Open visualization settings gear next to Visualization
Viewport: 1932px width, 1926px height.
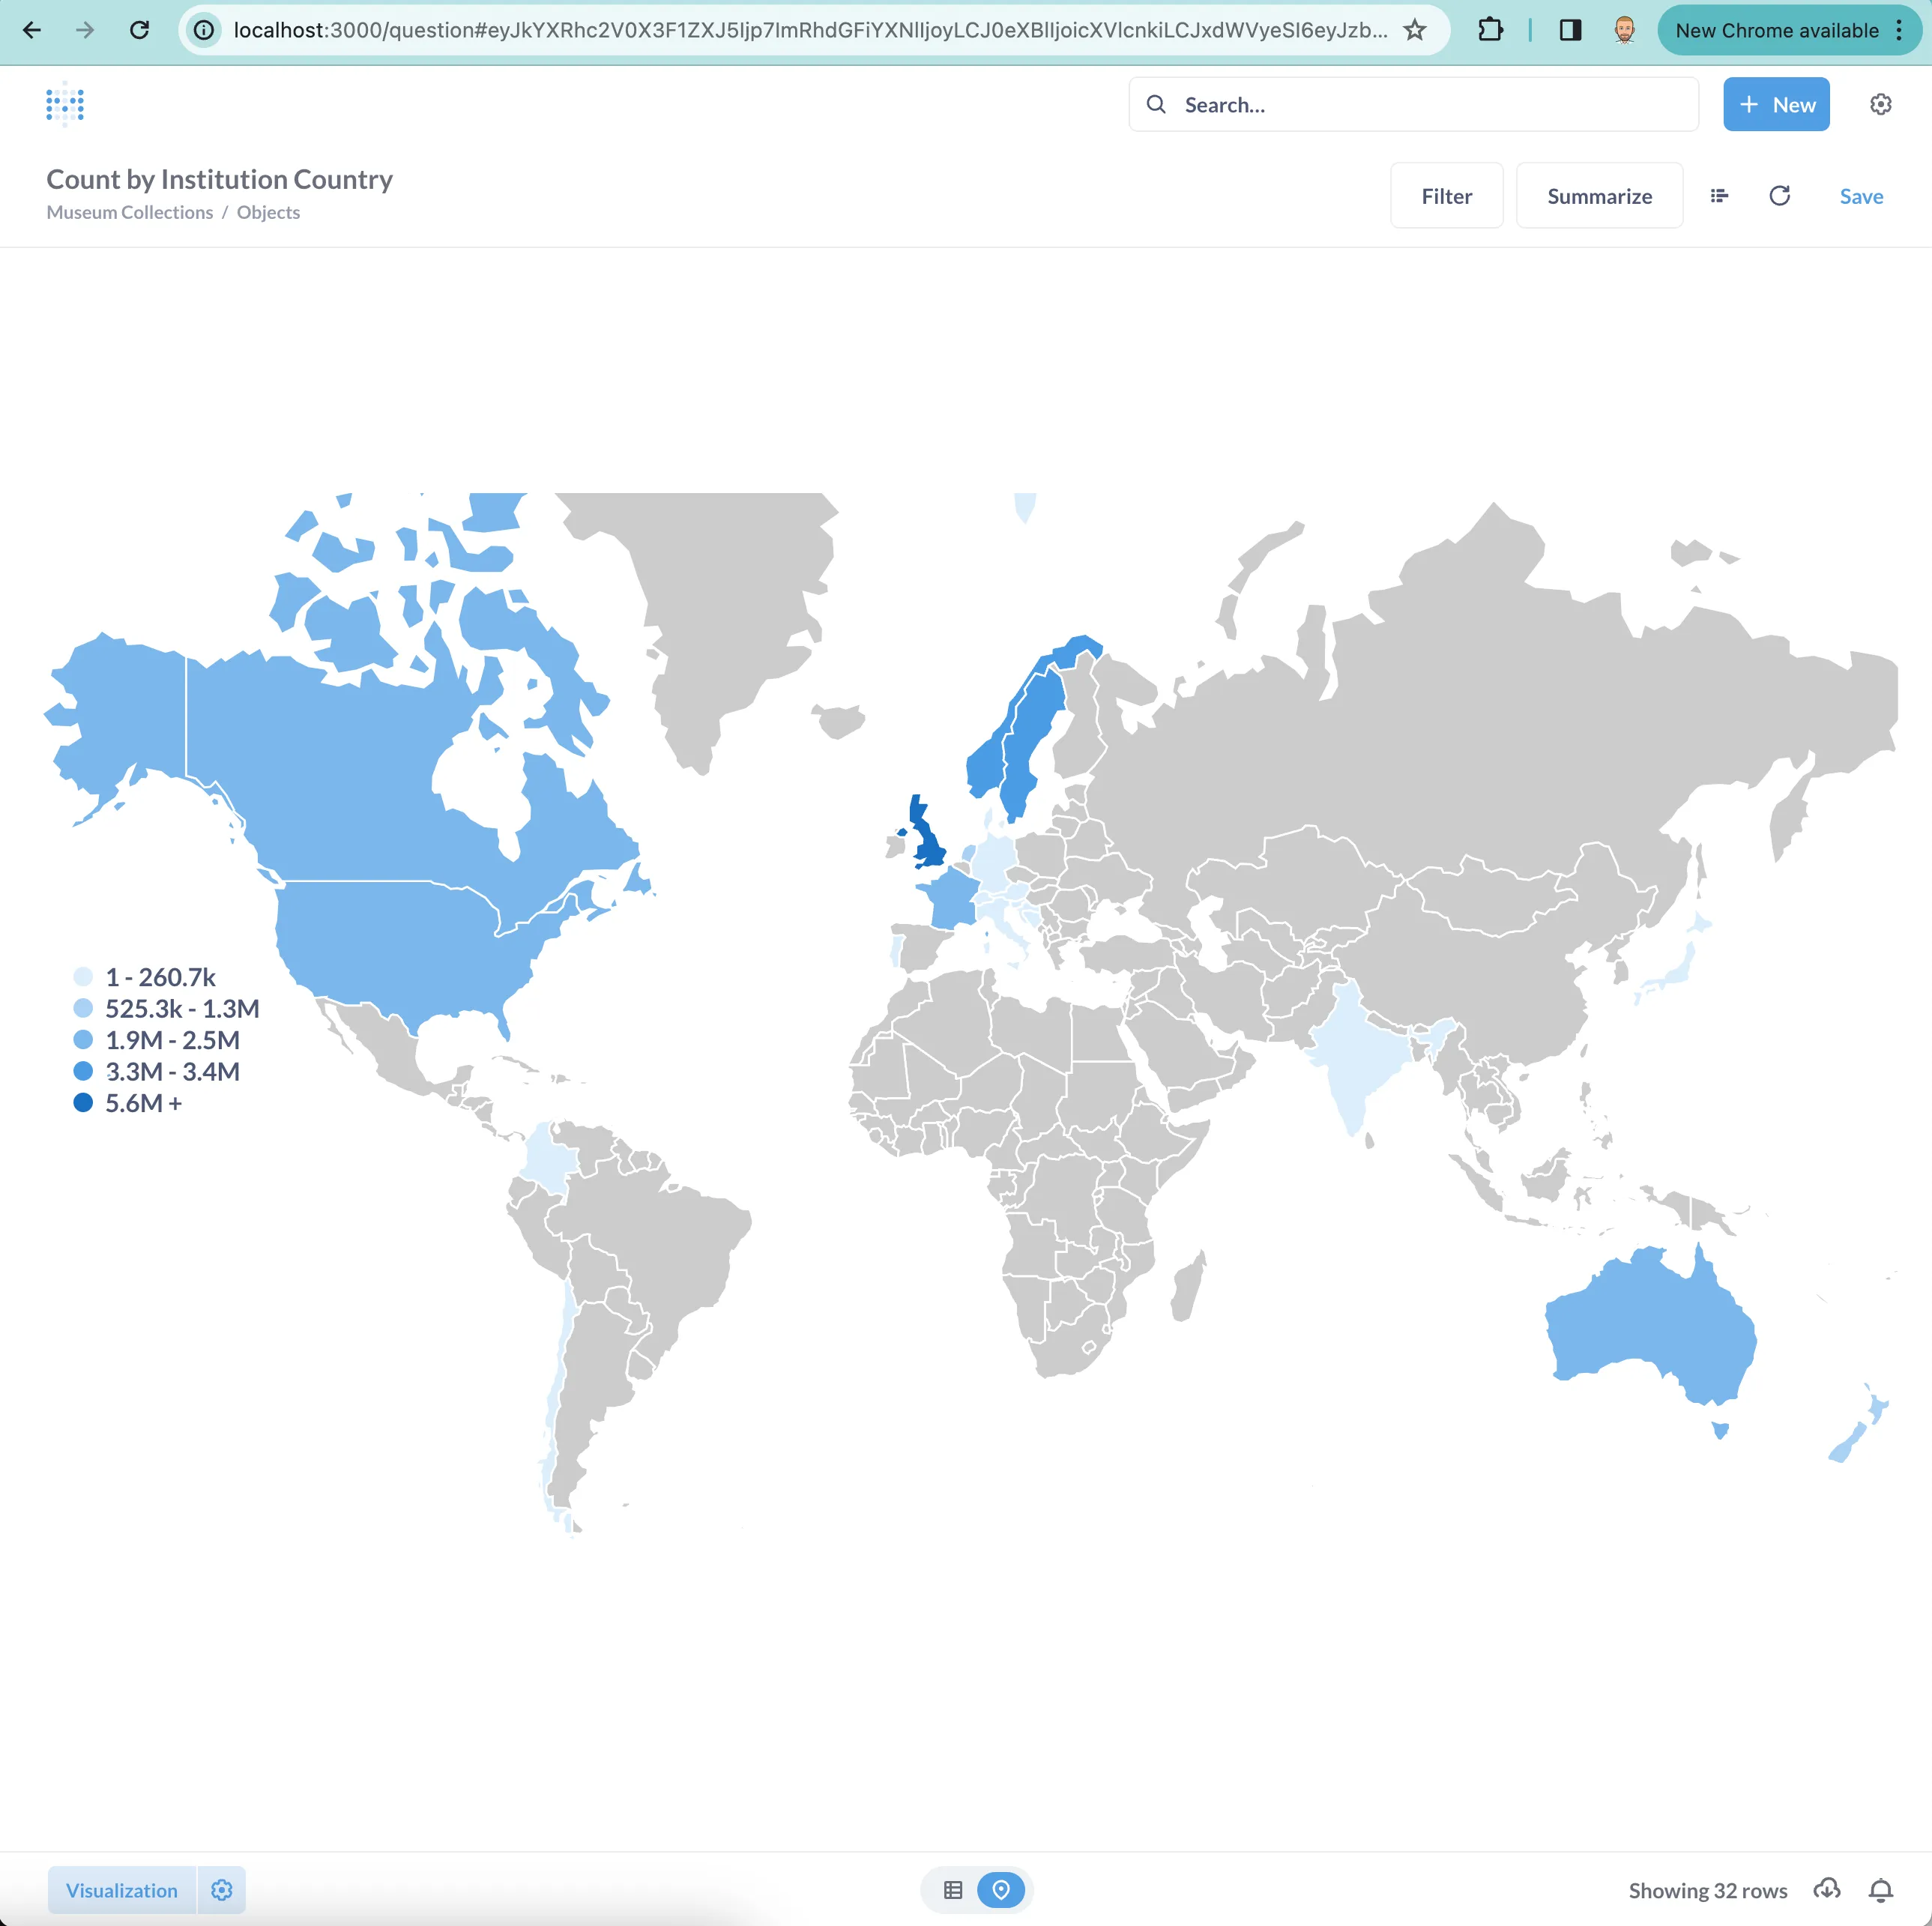pos(222,1890)
